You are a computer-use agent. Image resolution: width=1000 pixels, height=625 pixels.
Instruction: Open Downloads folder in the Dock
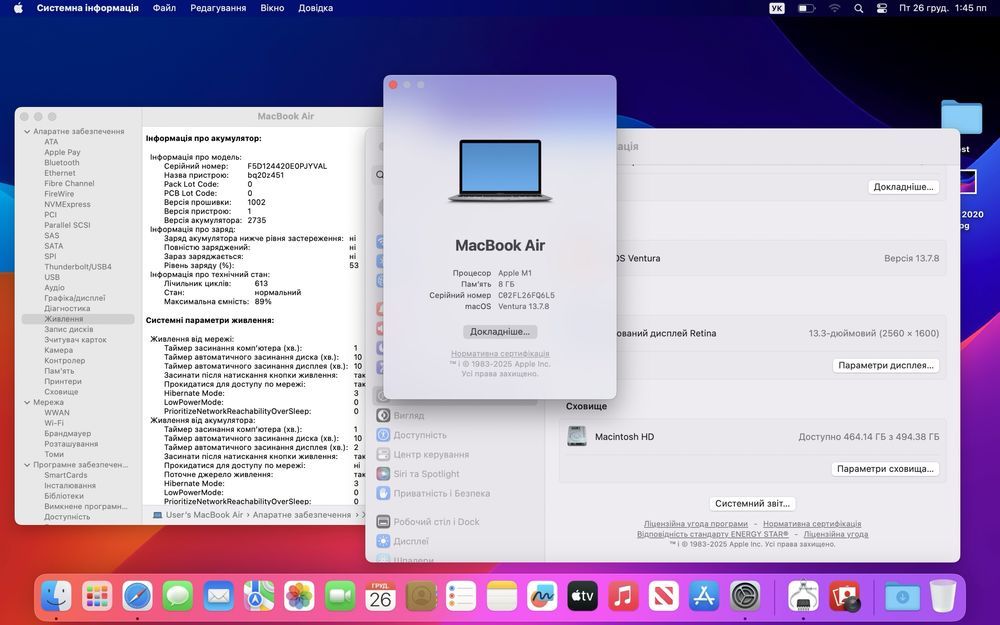pos(902,596)
